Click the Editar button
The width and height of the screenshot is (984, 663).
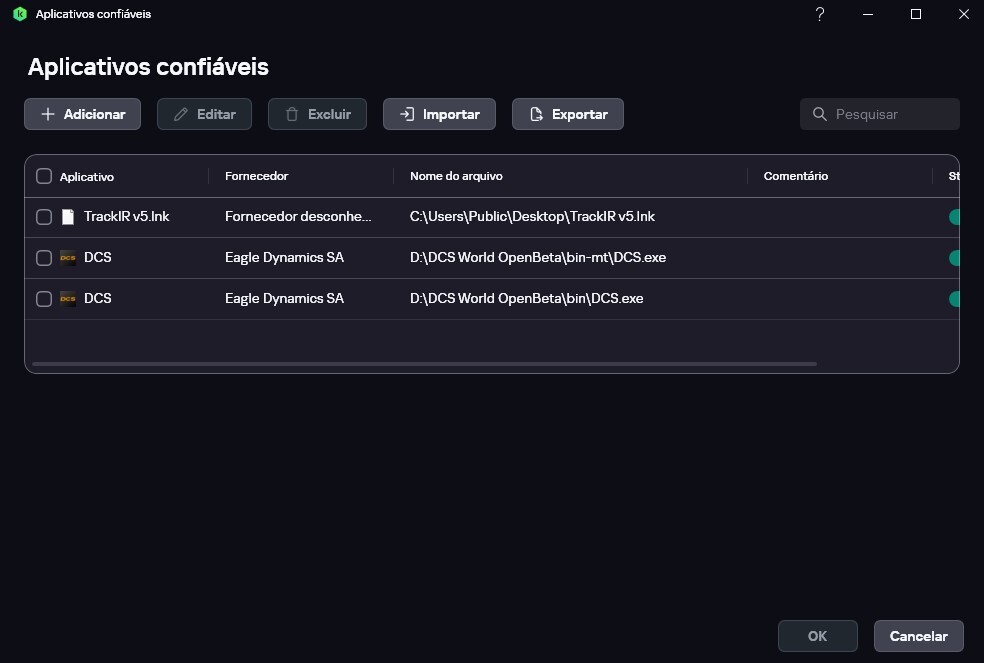pyautogui.click(x=205, y=114)
